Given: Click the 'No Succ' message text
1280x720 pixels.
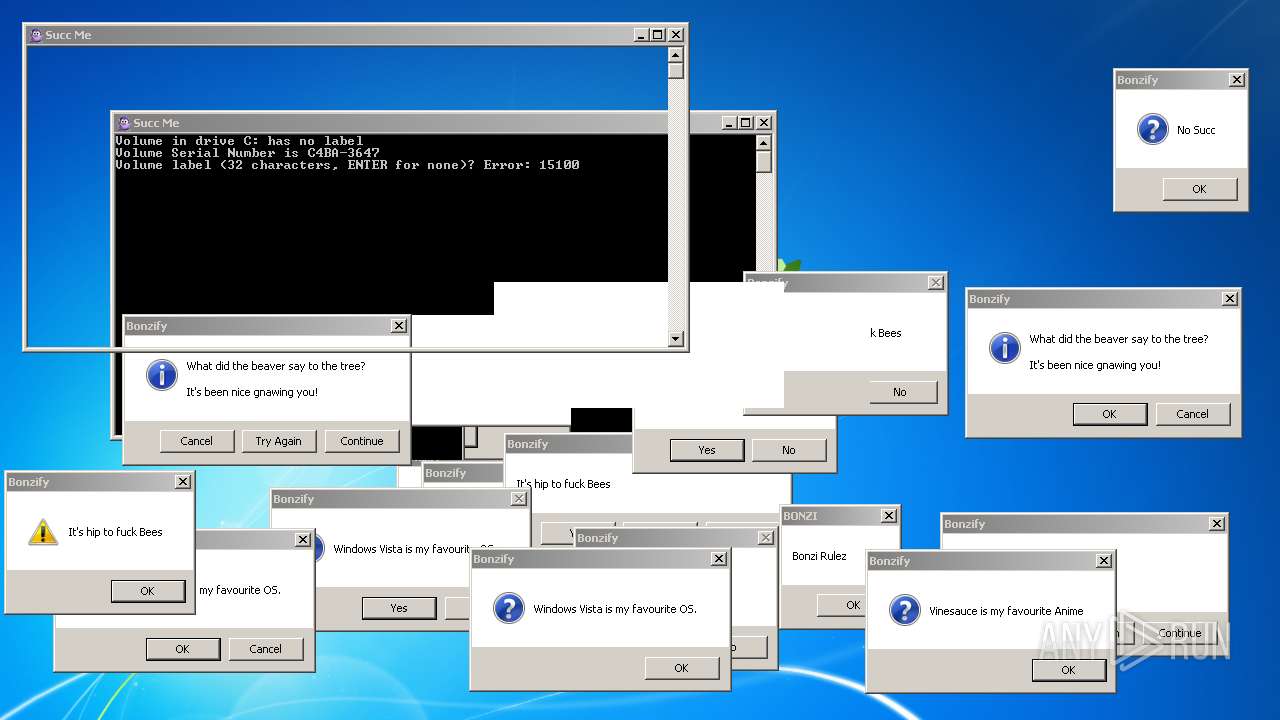Looking at the screenshot, I should point(1196,130).
